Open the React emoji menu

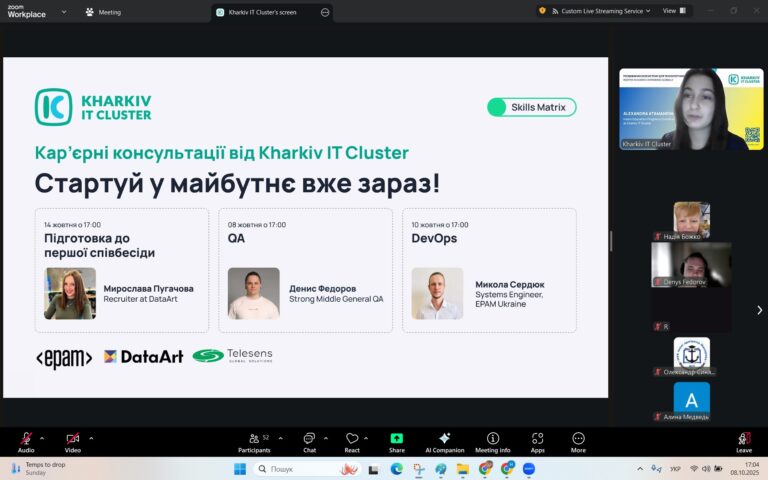pos(352,442)
